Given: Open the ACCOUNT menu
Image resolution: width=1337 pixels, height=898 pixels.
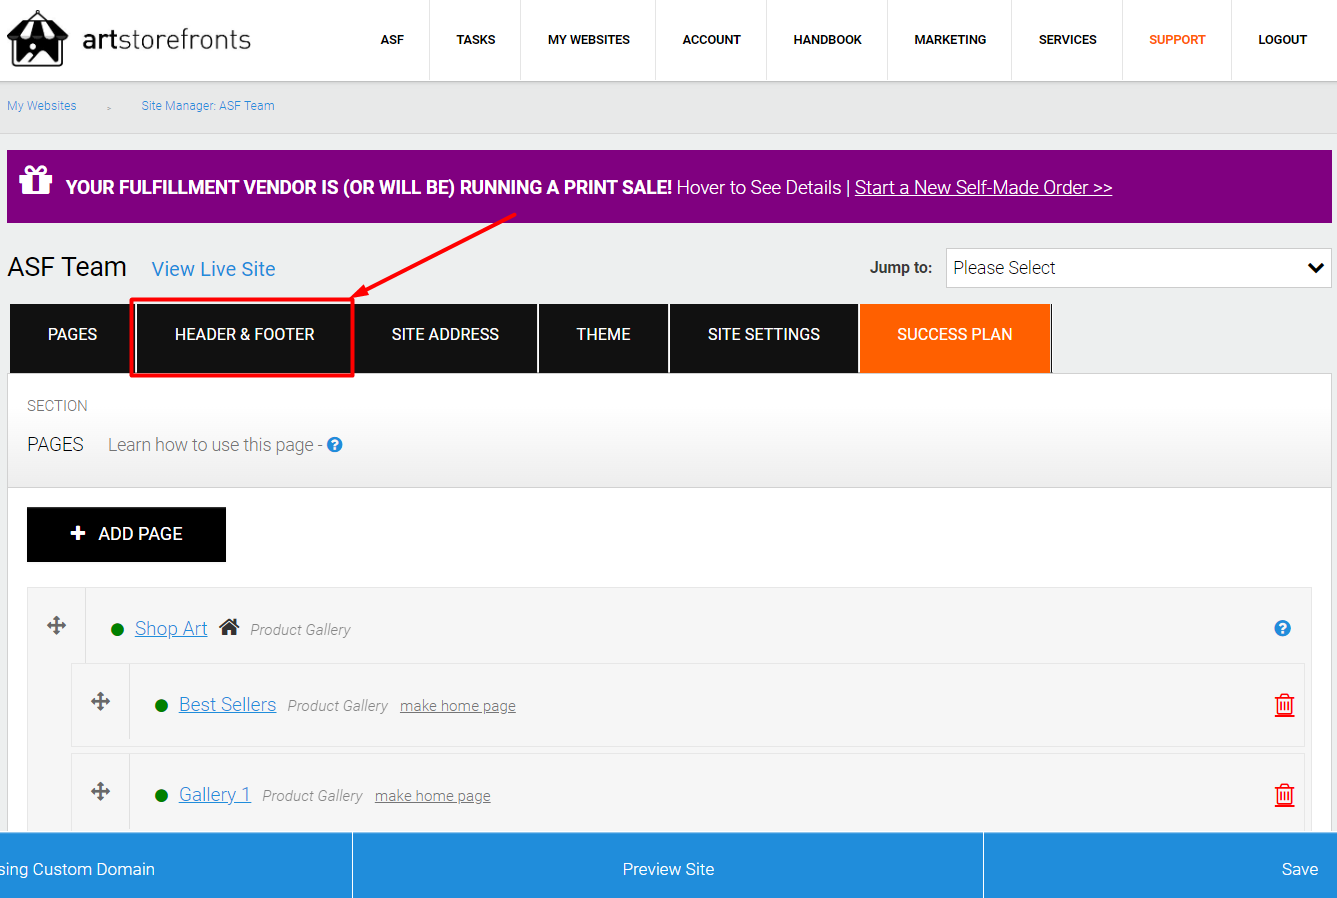Looking at the screenshot, I should 712,40.
